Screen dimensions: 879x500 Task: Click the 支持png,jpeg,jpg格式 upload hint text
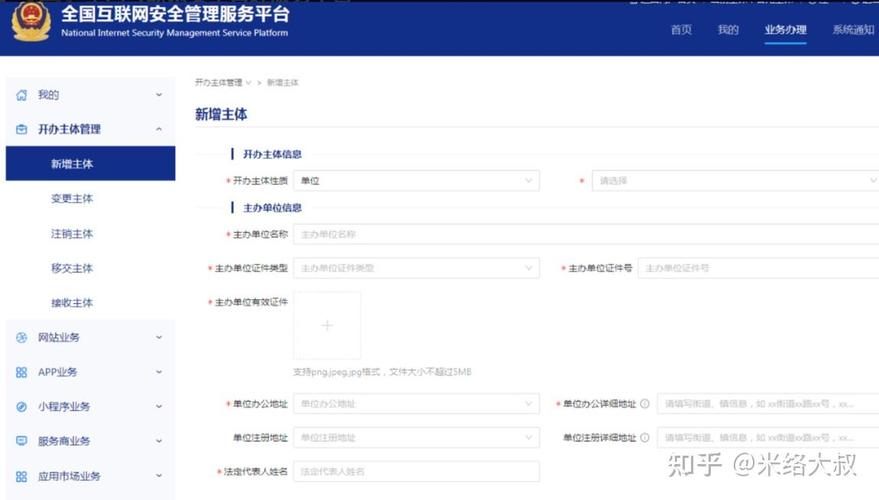click(x=382, y=372)
